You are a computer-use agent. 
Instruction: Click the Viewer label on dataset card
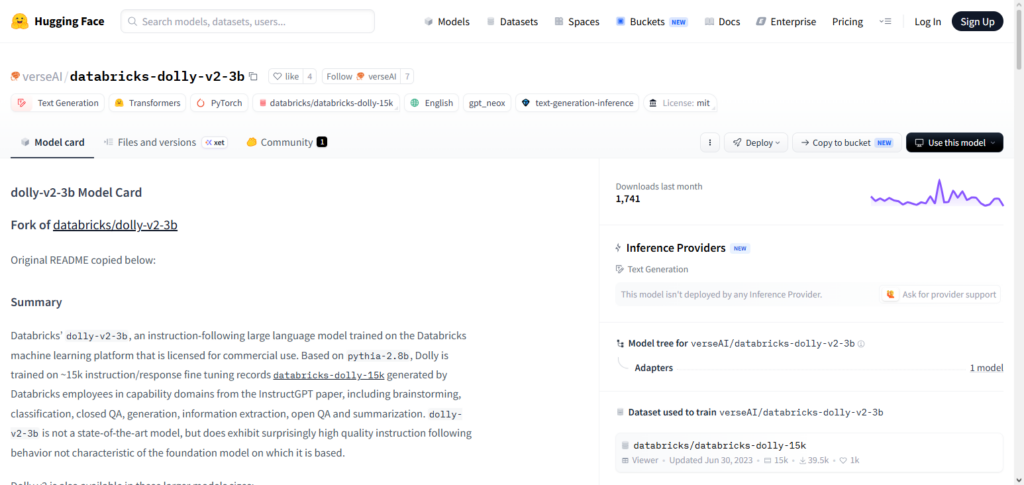click(644, 460)
